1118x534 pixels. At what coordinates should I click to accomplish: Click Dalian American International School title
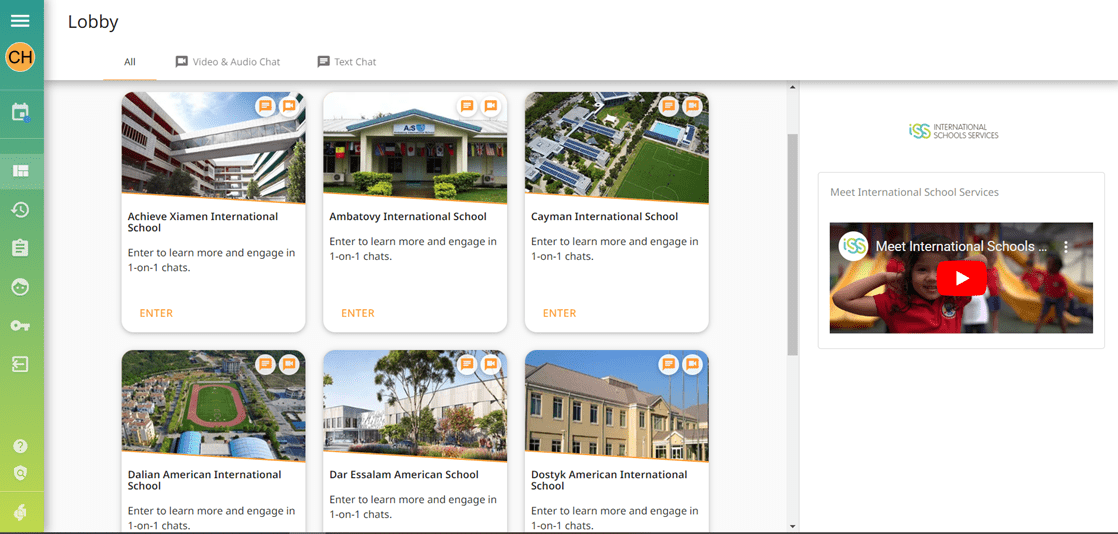[205, 481]
